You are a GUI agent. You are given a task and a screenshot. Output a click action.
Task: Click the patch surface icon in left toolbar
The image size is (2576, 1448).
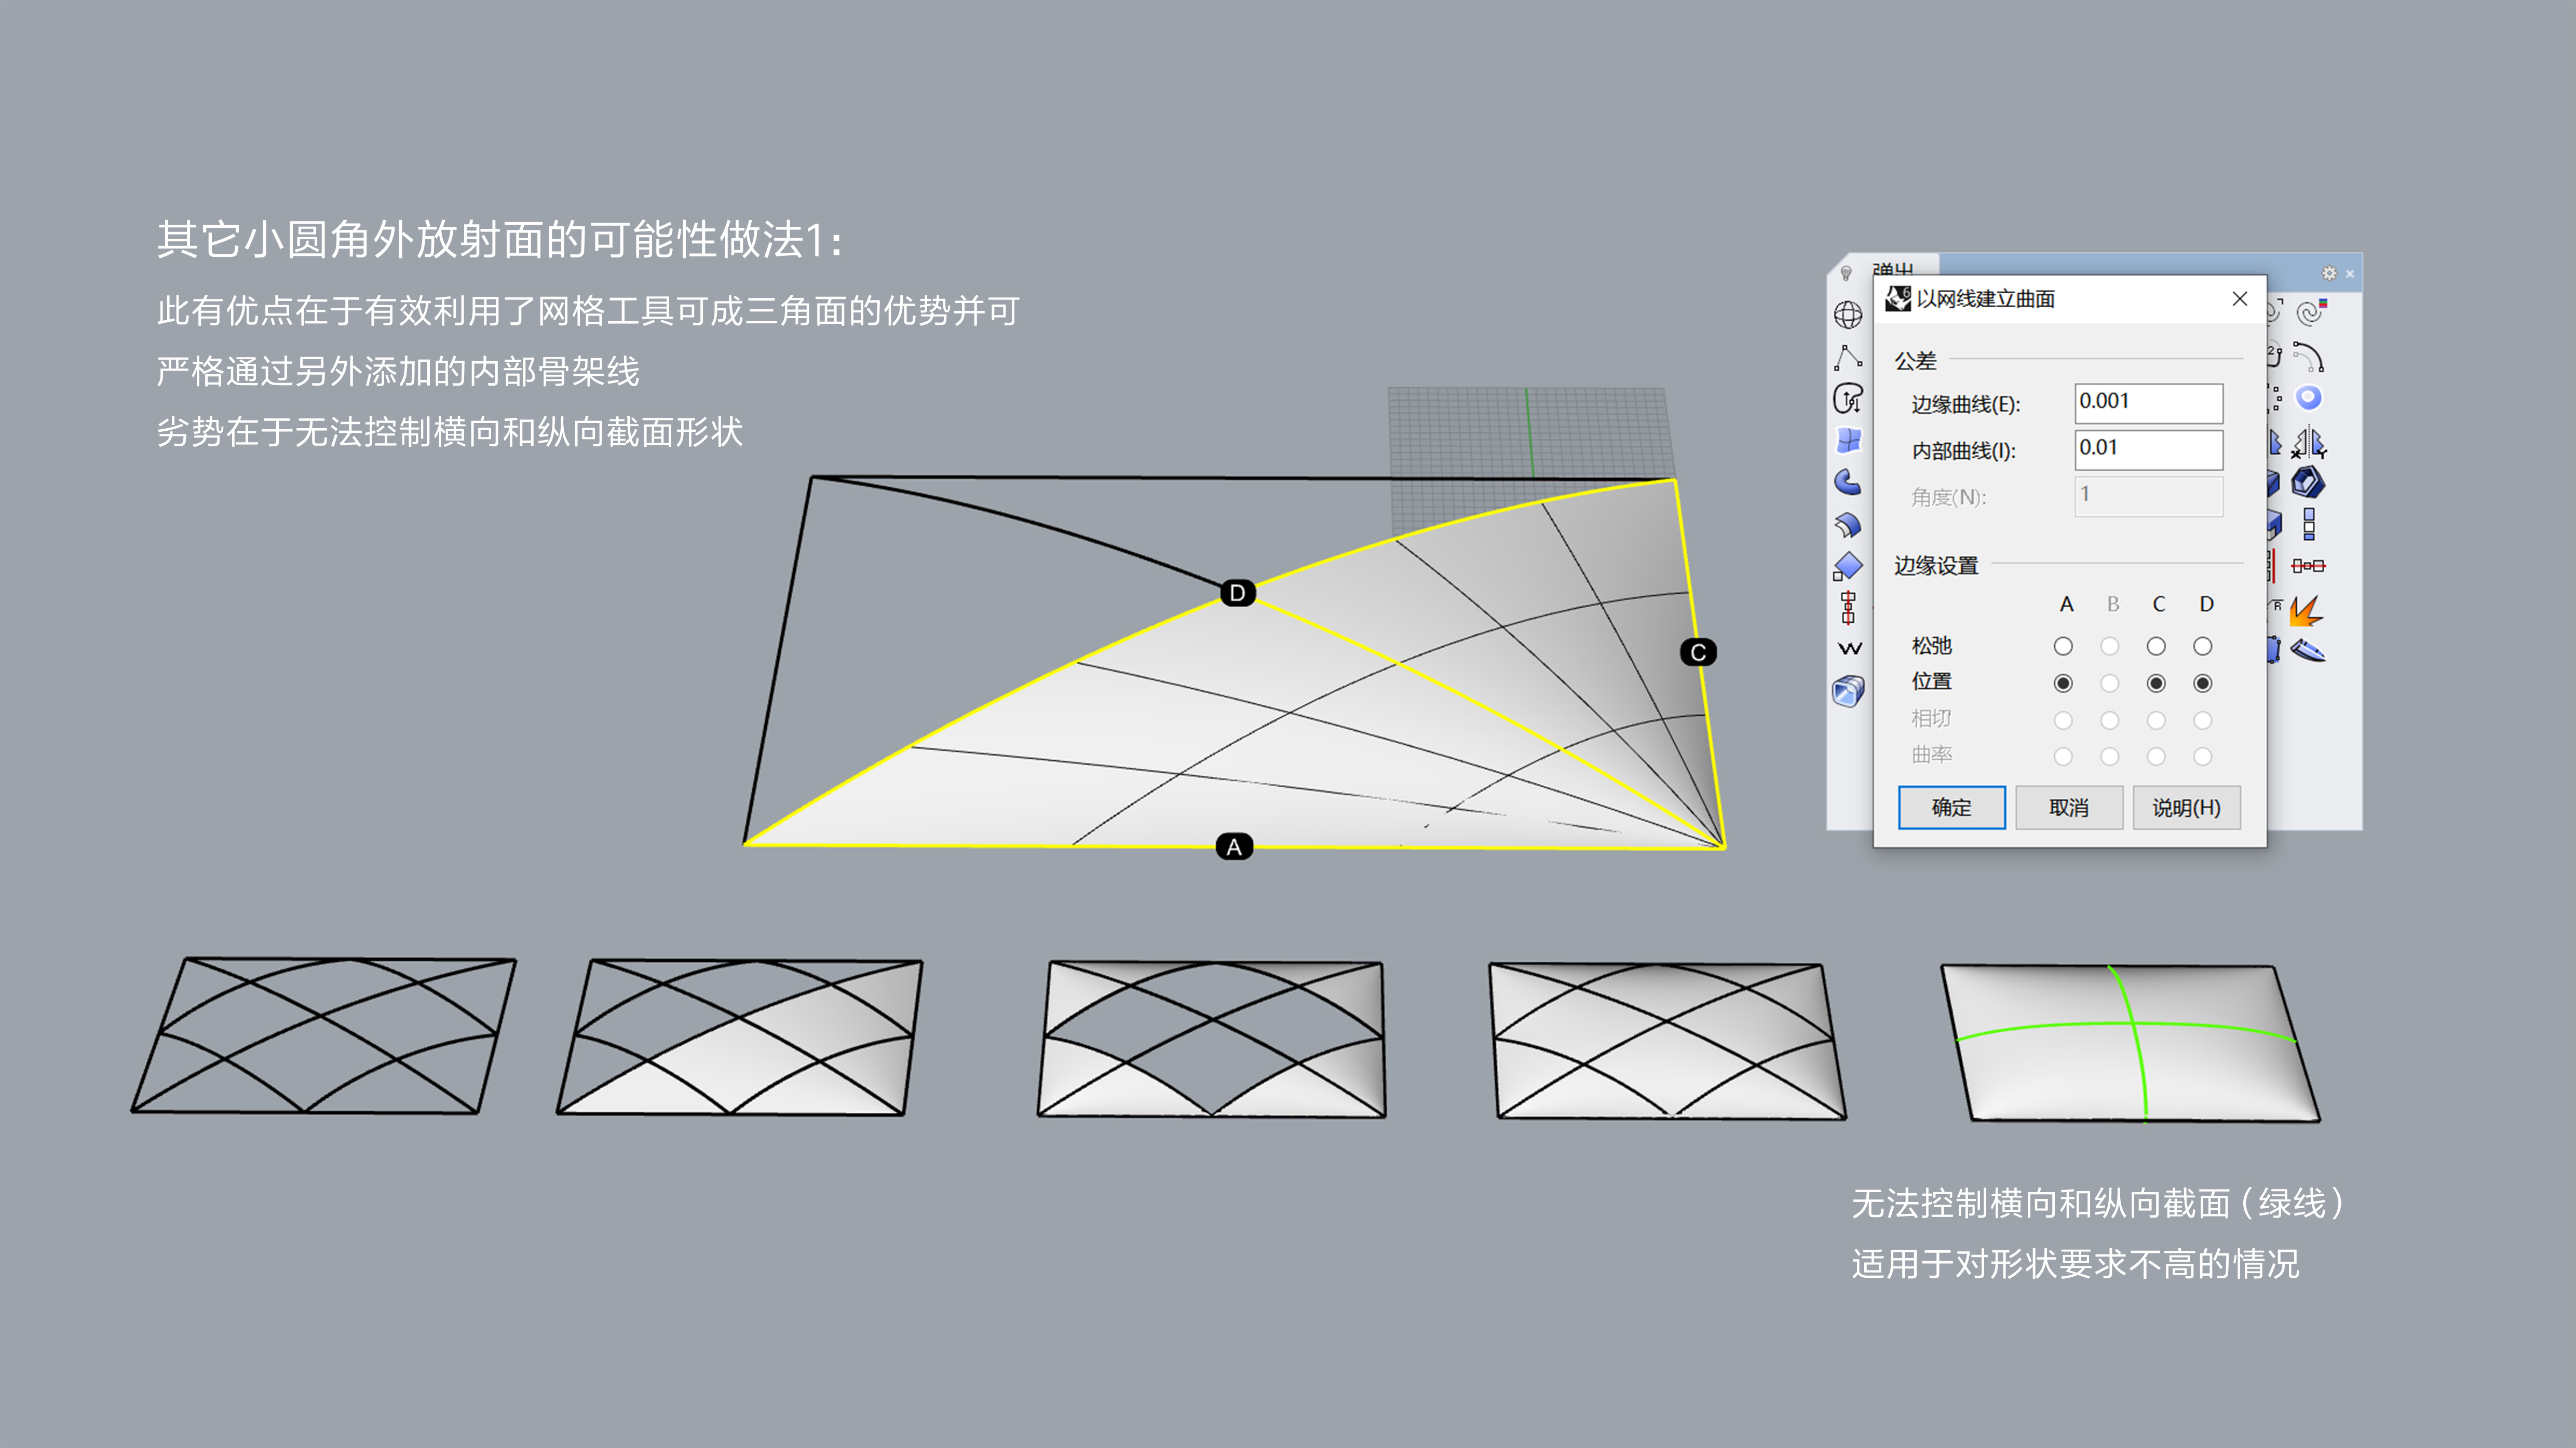point(1849,440)
